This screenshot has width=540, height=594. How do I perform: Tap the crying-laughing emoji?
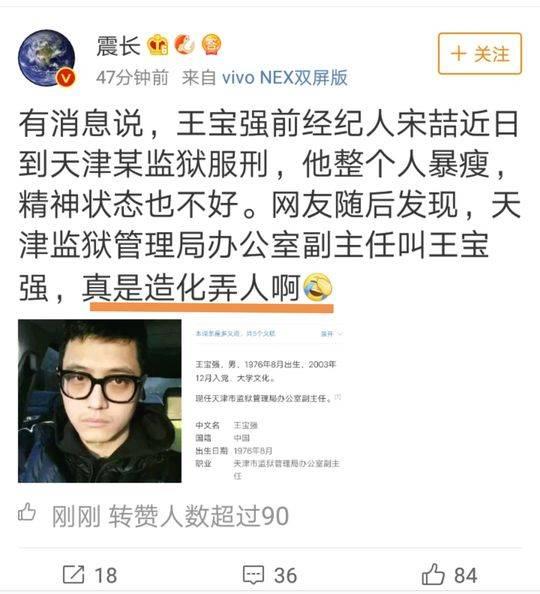coord(318,288)
